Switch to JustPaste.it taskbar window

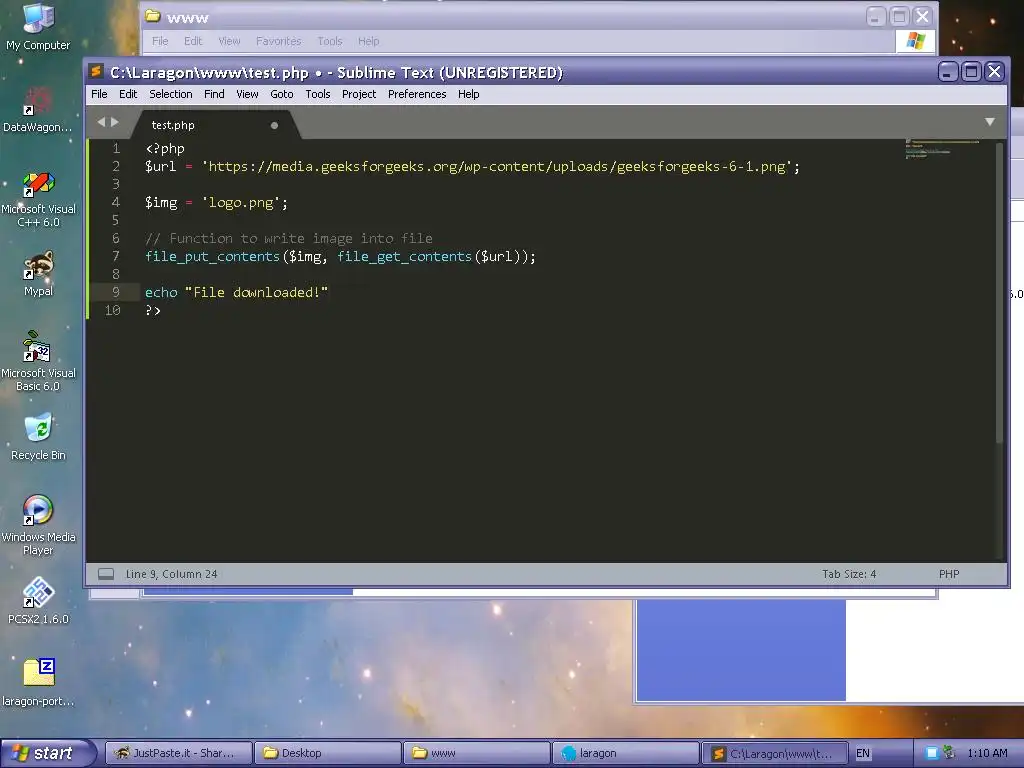(x=178, y=753)
